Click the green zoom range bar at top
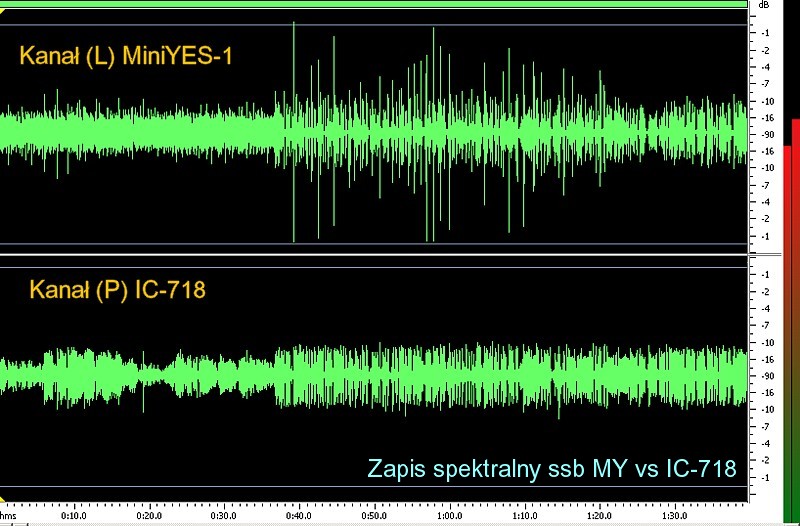 [375, 4]
